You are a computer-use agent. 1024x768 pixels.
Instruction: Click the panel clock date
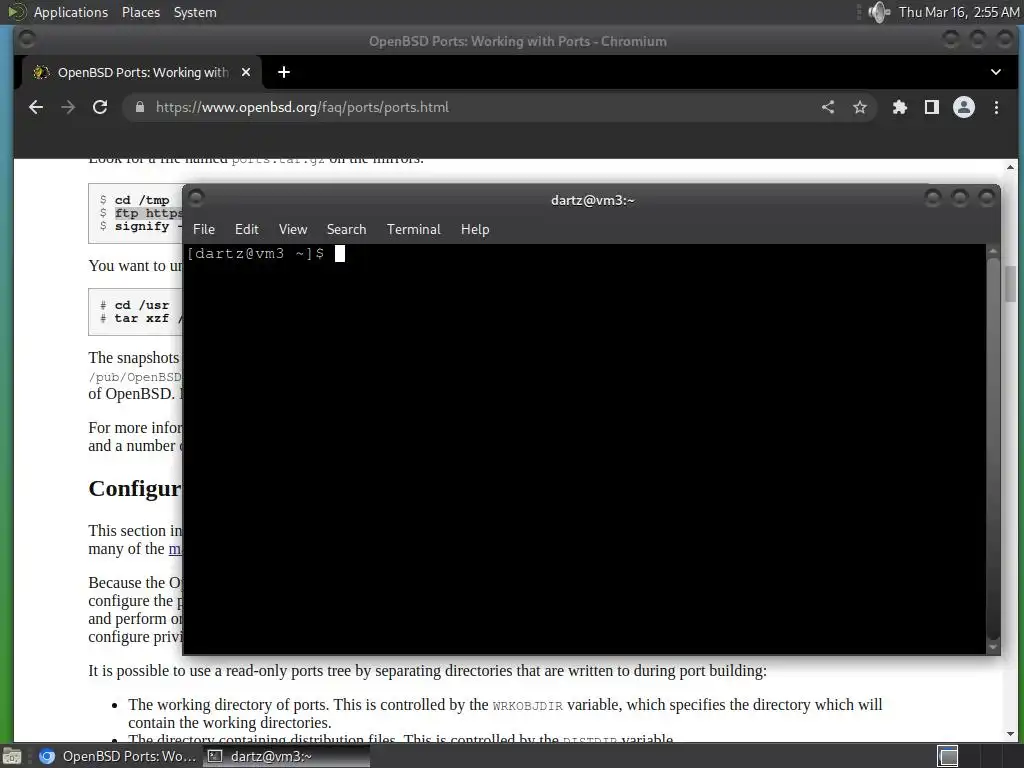[959, 12]
